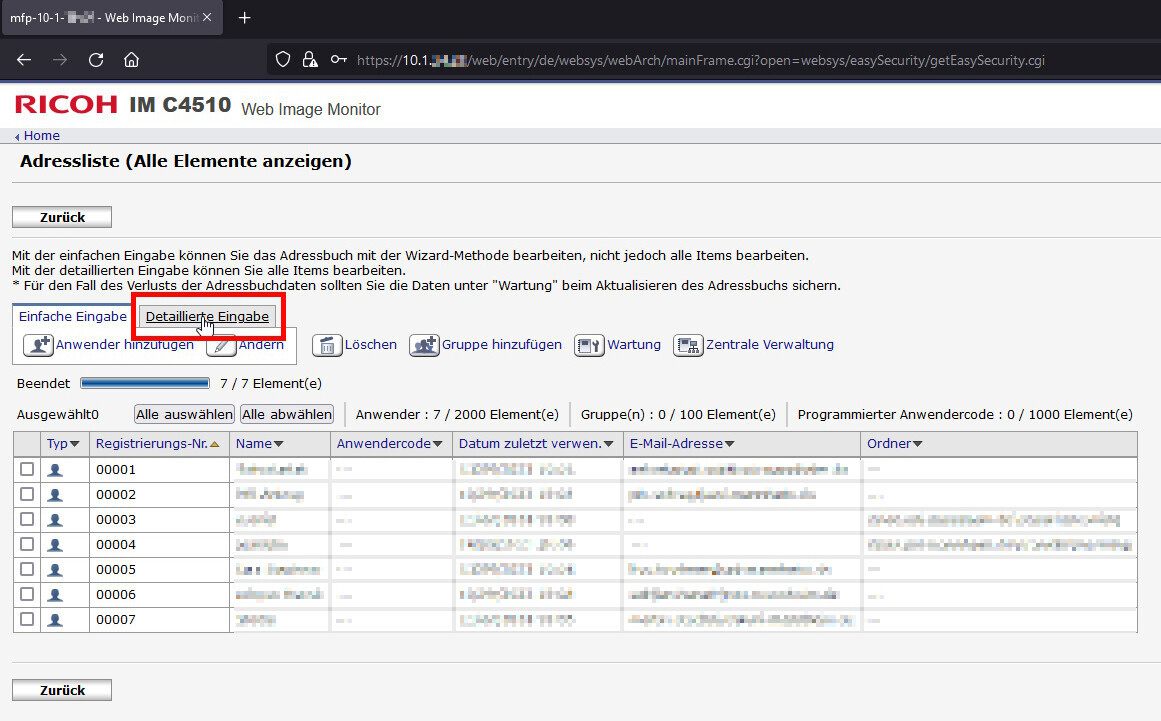The height and width of the screenshot is (721, 1161).
Task: Tick the checkbox for entry 00001
Action: [x=27, y=469]
